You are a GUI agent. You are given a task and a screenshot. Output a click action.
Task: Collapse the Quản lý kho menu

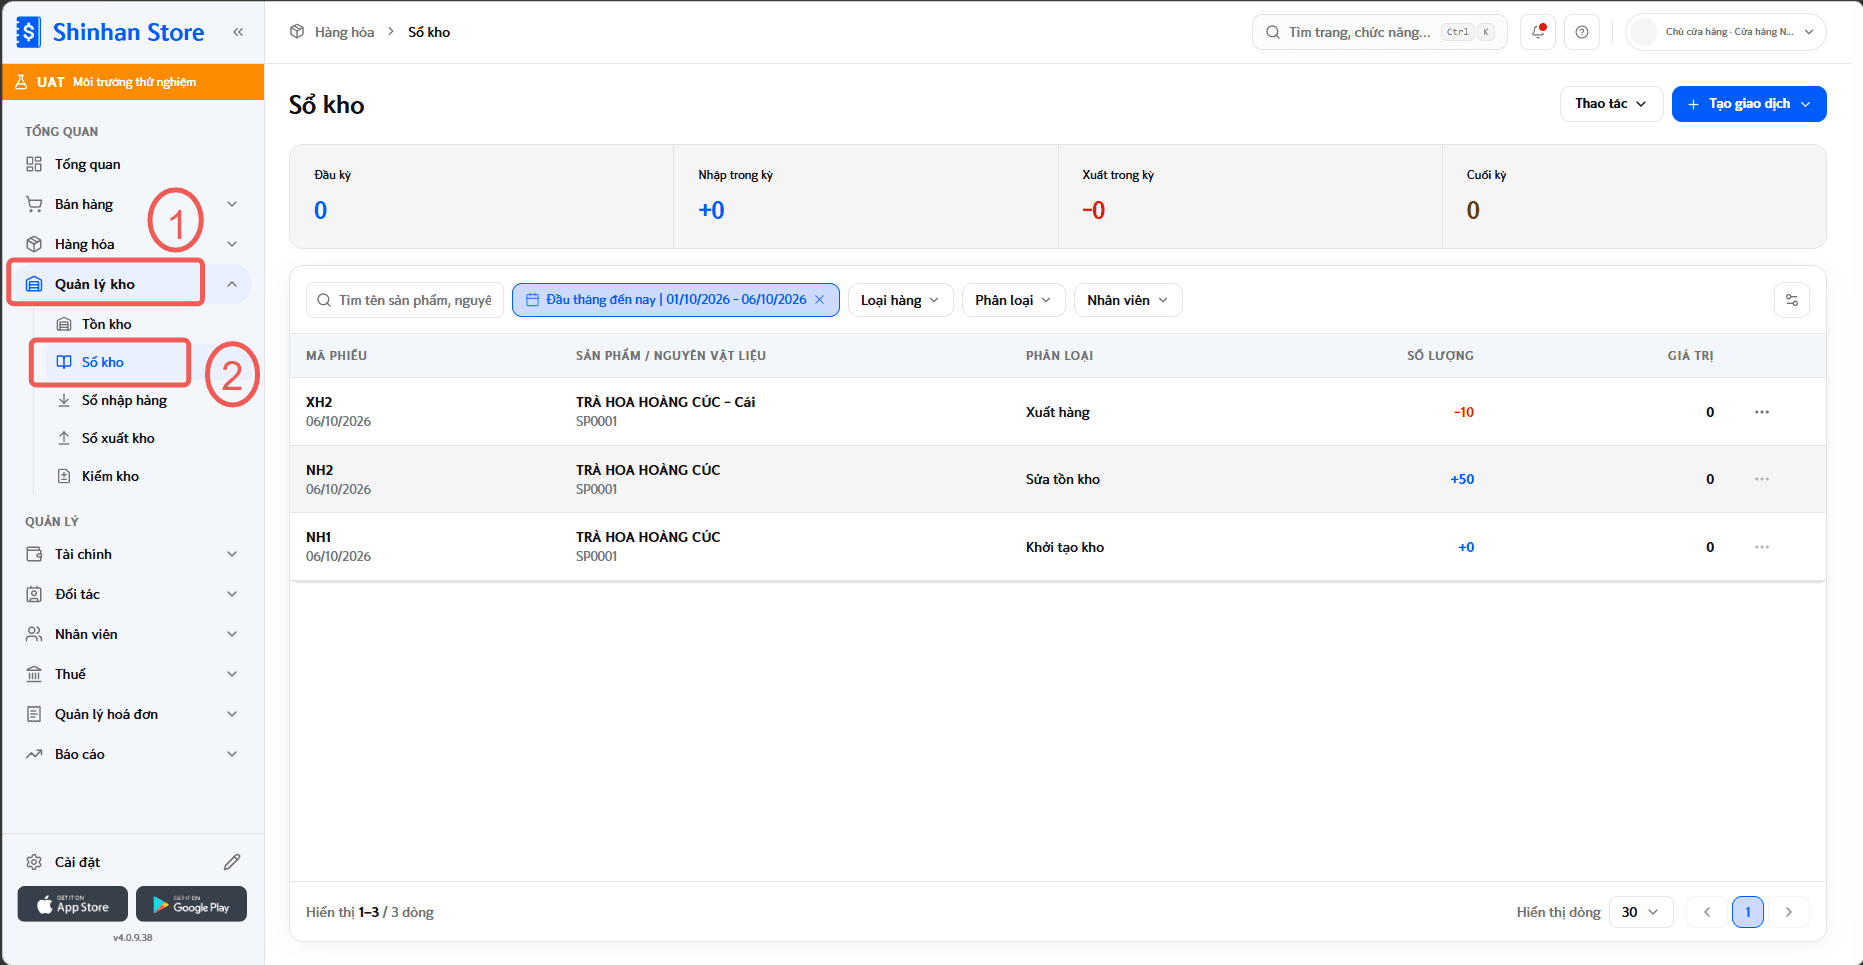tap(134, 284)
